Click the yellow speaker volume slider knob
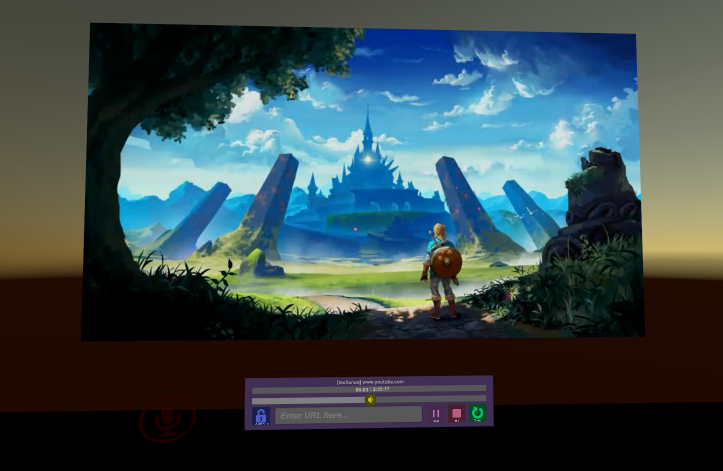The height and width of the screenshot is (471, 723). [370, 400]
